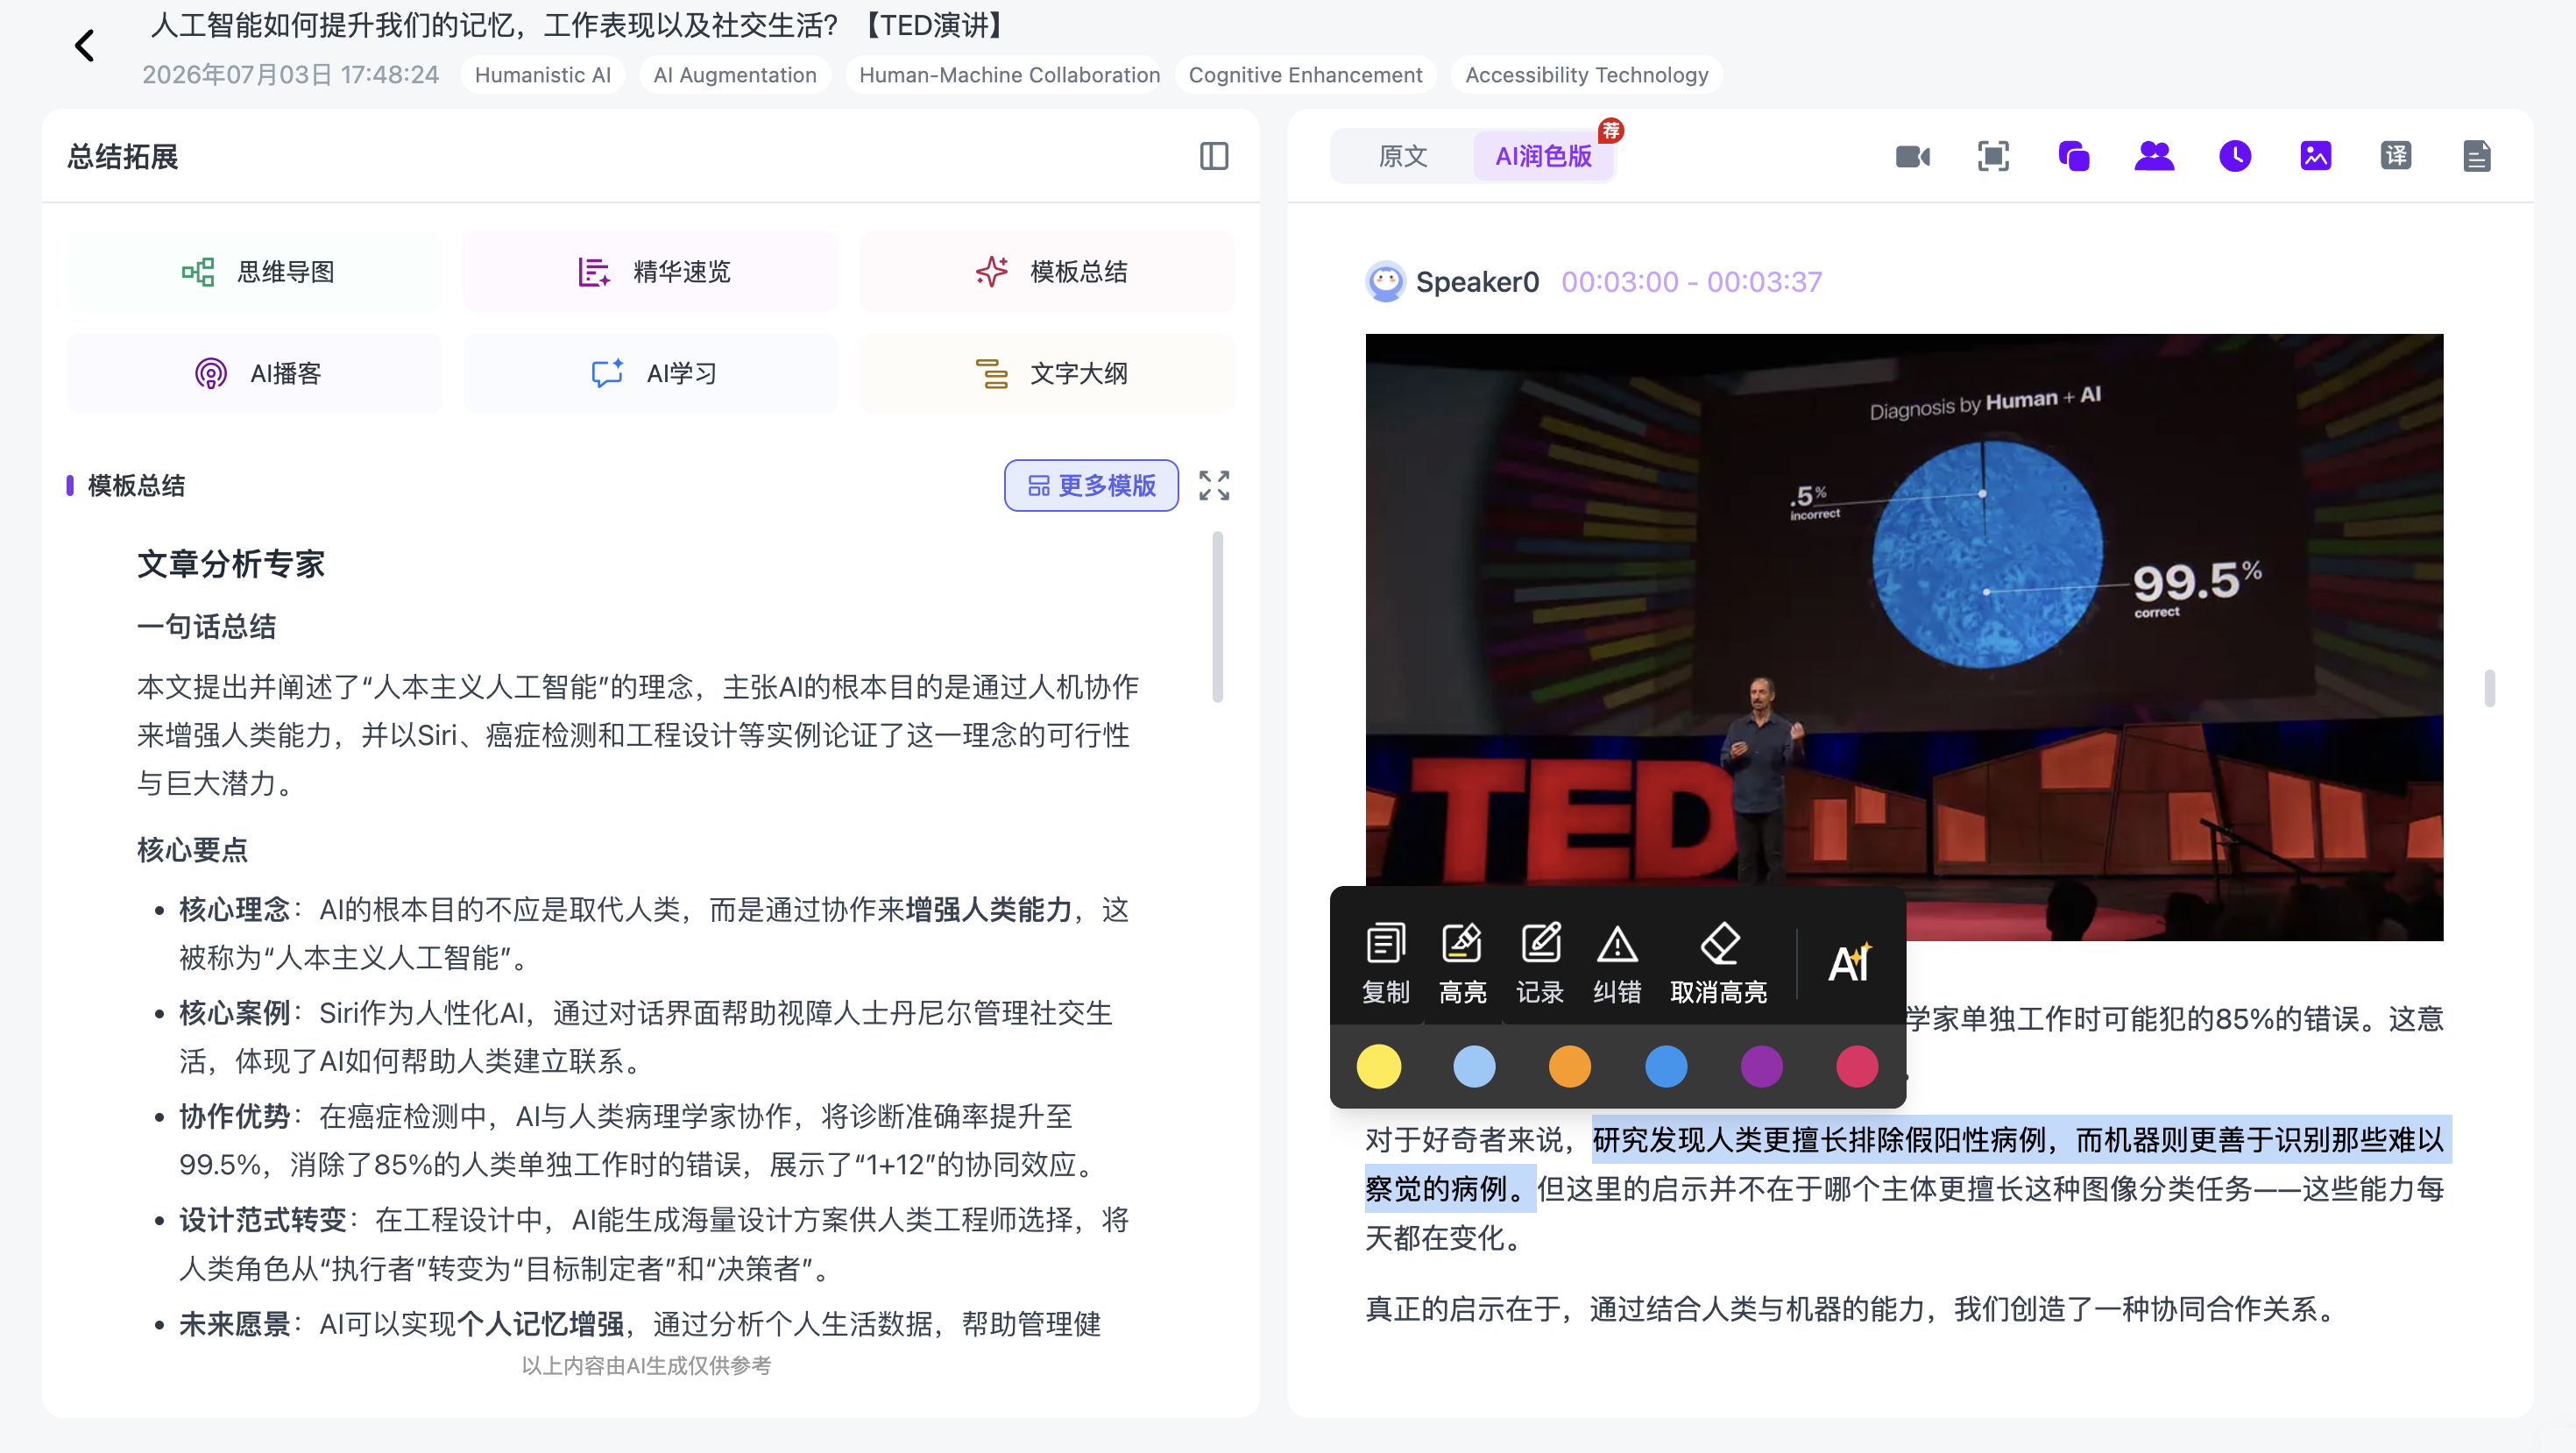Click the screen capture frame icon
2576x1453 pixels.
click(x=1993, y=156)
